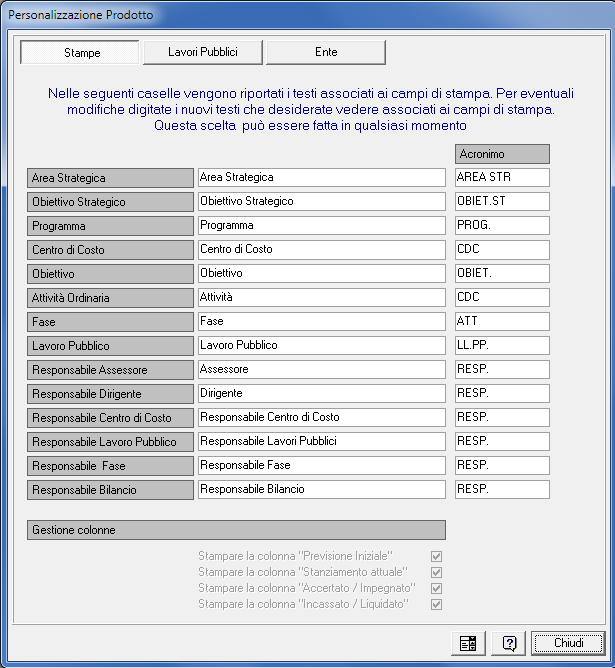615x668 pixels.
Task: Toggle the Previsione Iniziale column checkbox
Action: [436, 556]
